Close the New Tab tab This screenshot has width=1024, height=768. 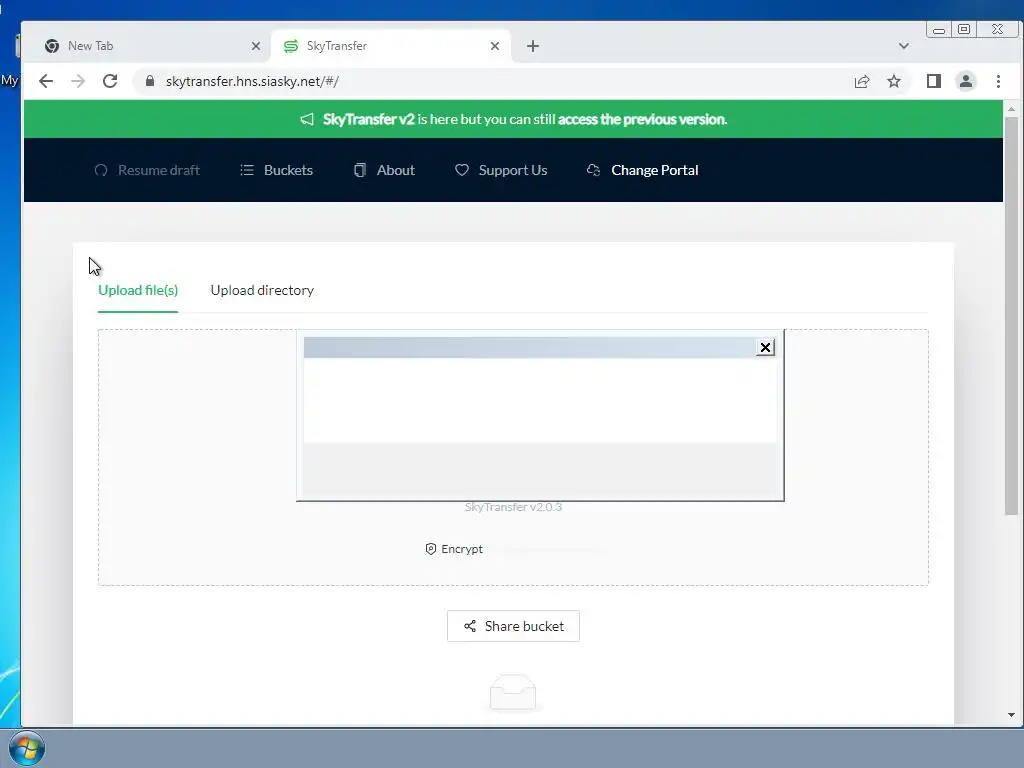point(255,46)
